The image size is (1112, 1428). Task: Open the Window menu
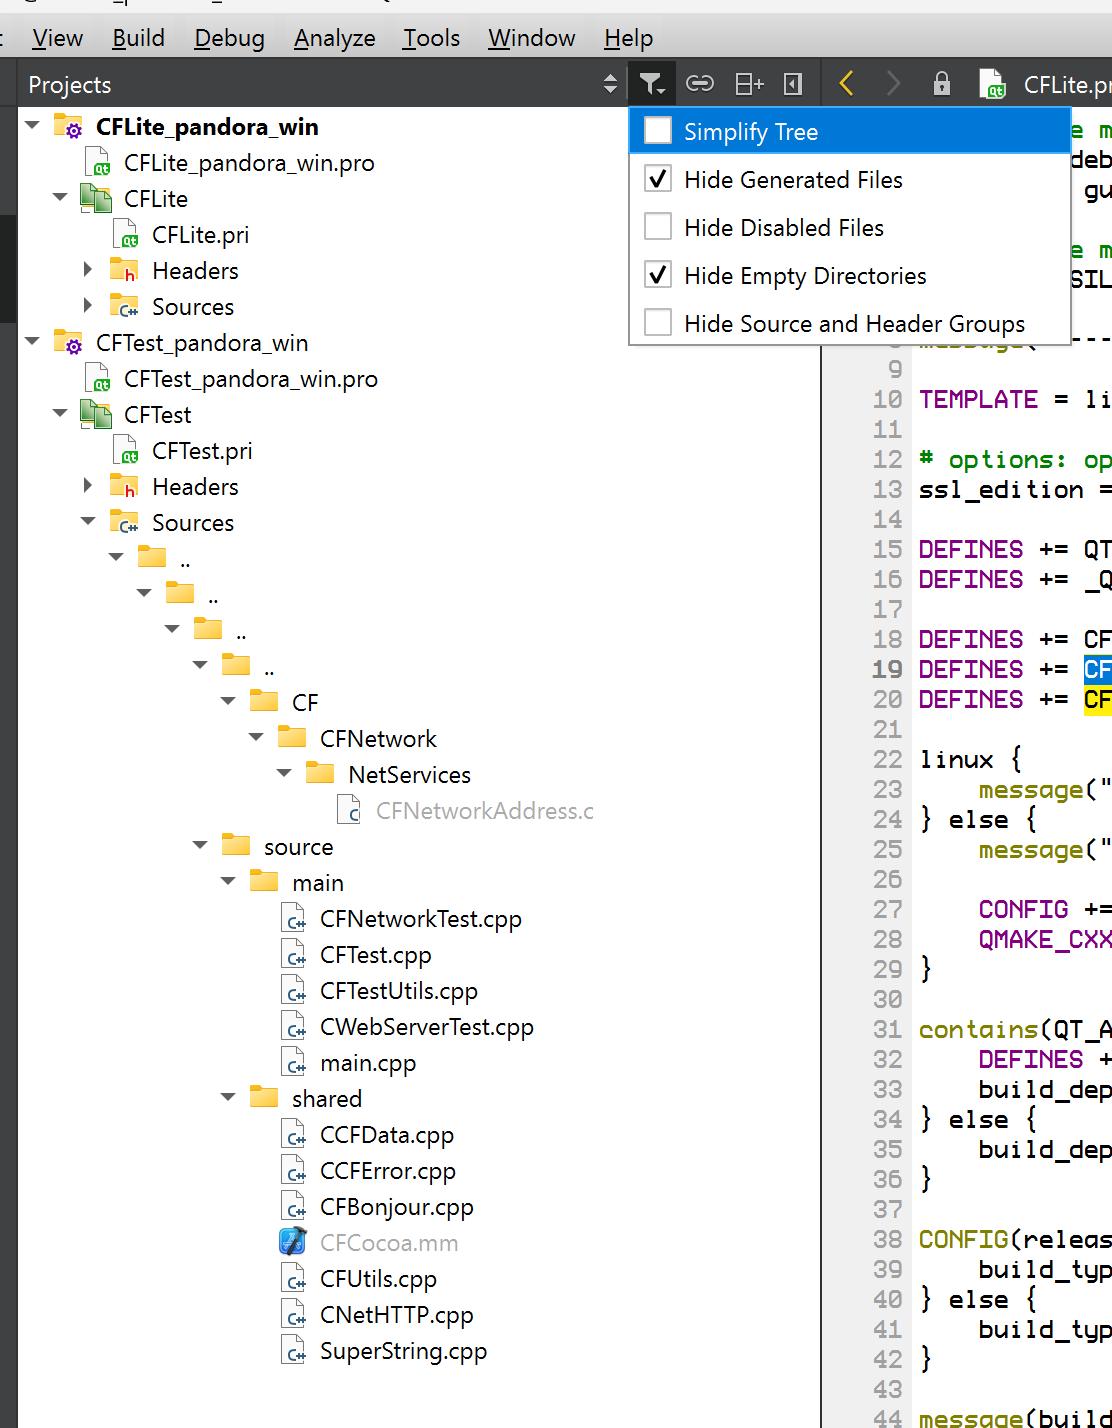coord(532,38)
